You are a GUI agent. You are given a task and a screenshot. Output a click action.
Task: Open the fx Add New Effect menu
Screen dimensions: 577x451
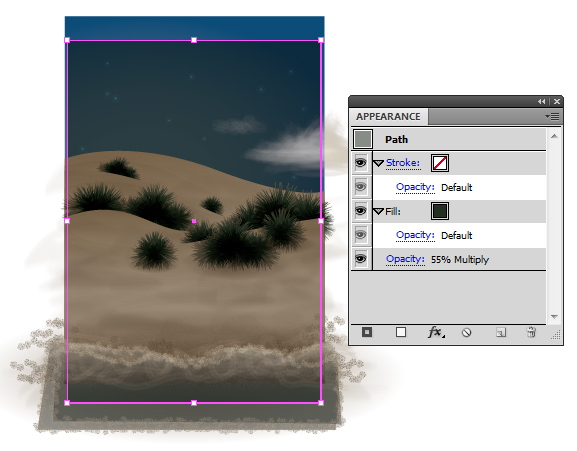[436, 333]
